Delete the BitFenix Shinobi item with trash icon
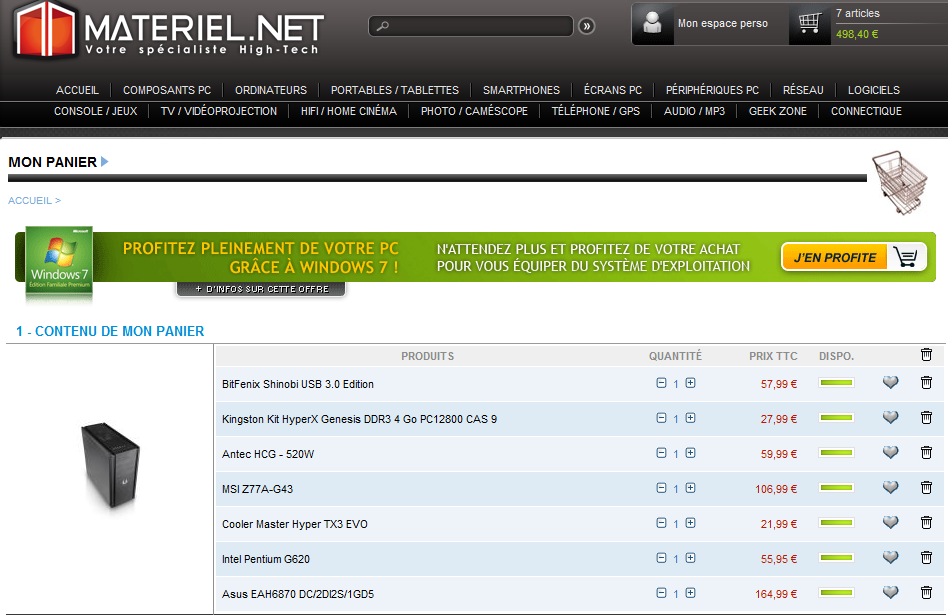The image size is (948, 615). tap(926, 383)
